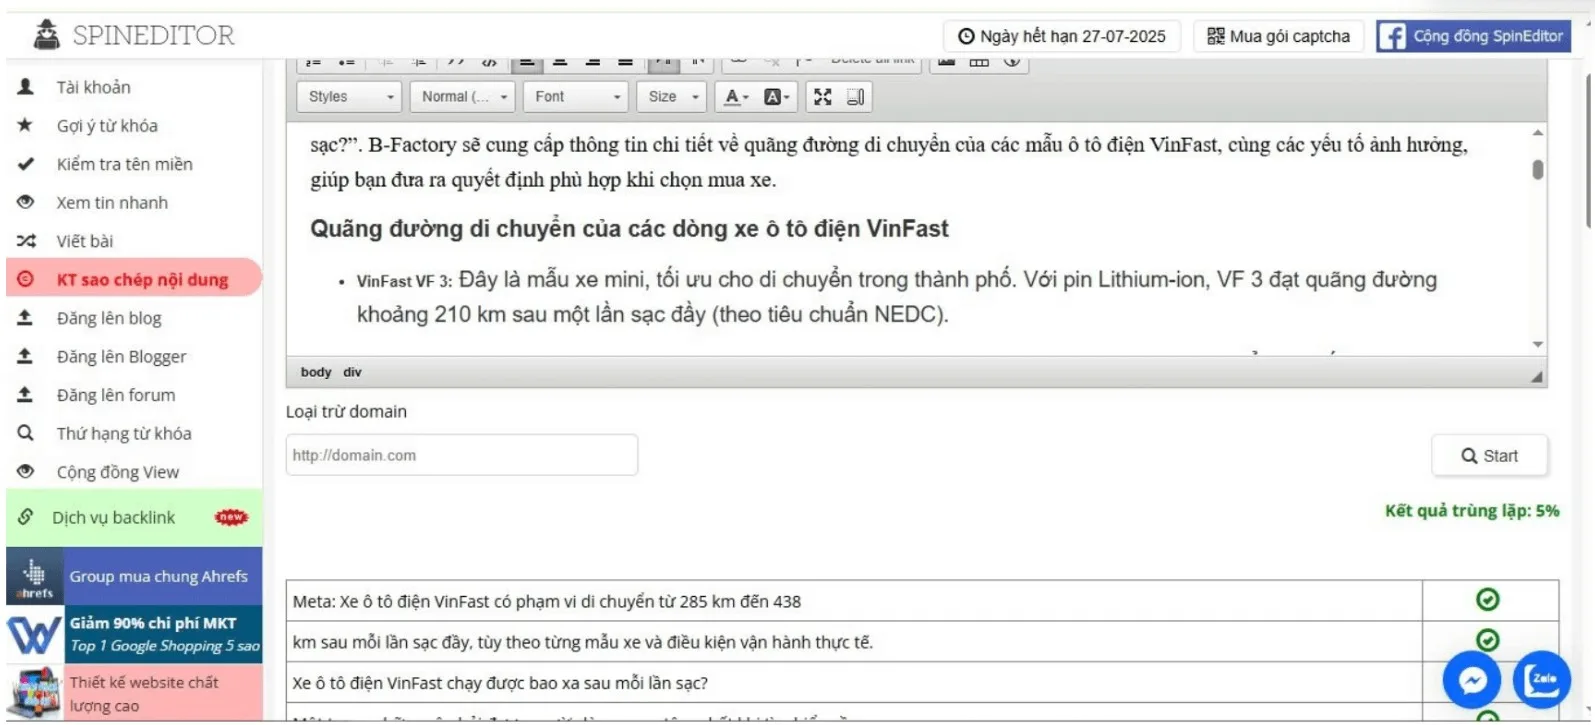Click green check for km sau mỗi row
The height and width of the screenshot is (725, 1595).
tap(1488, 640)
